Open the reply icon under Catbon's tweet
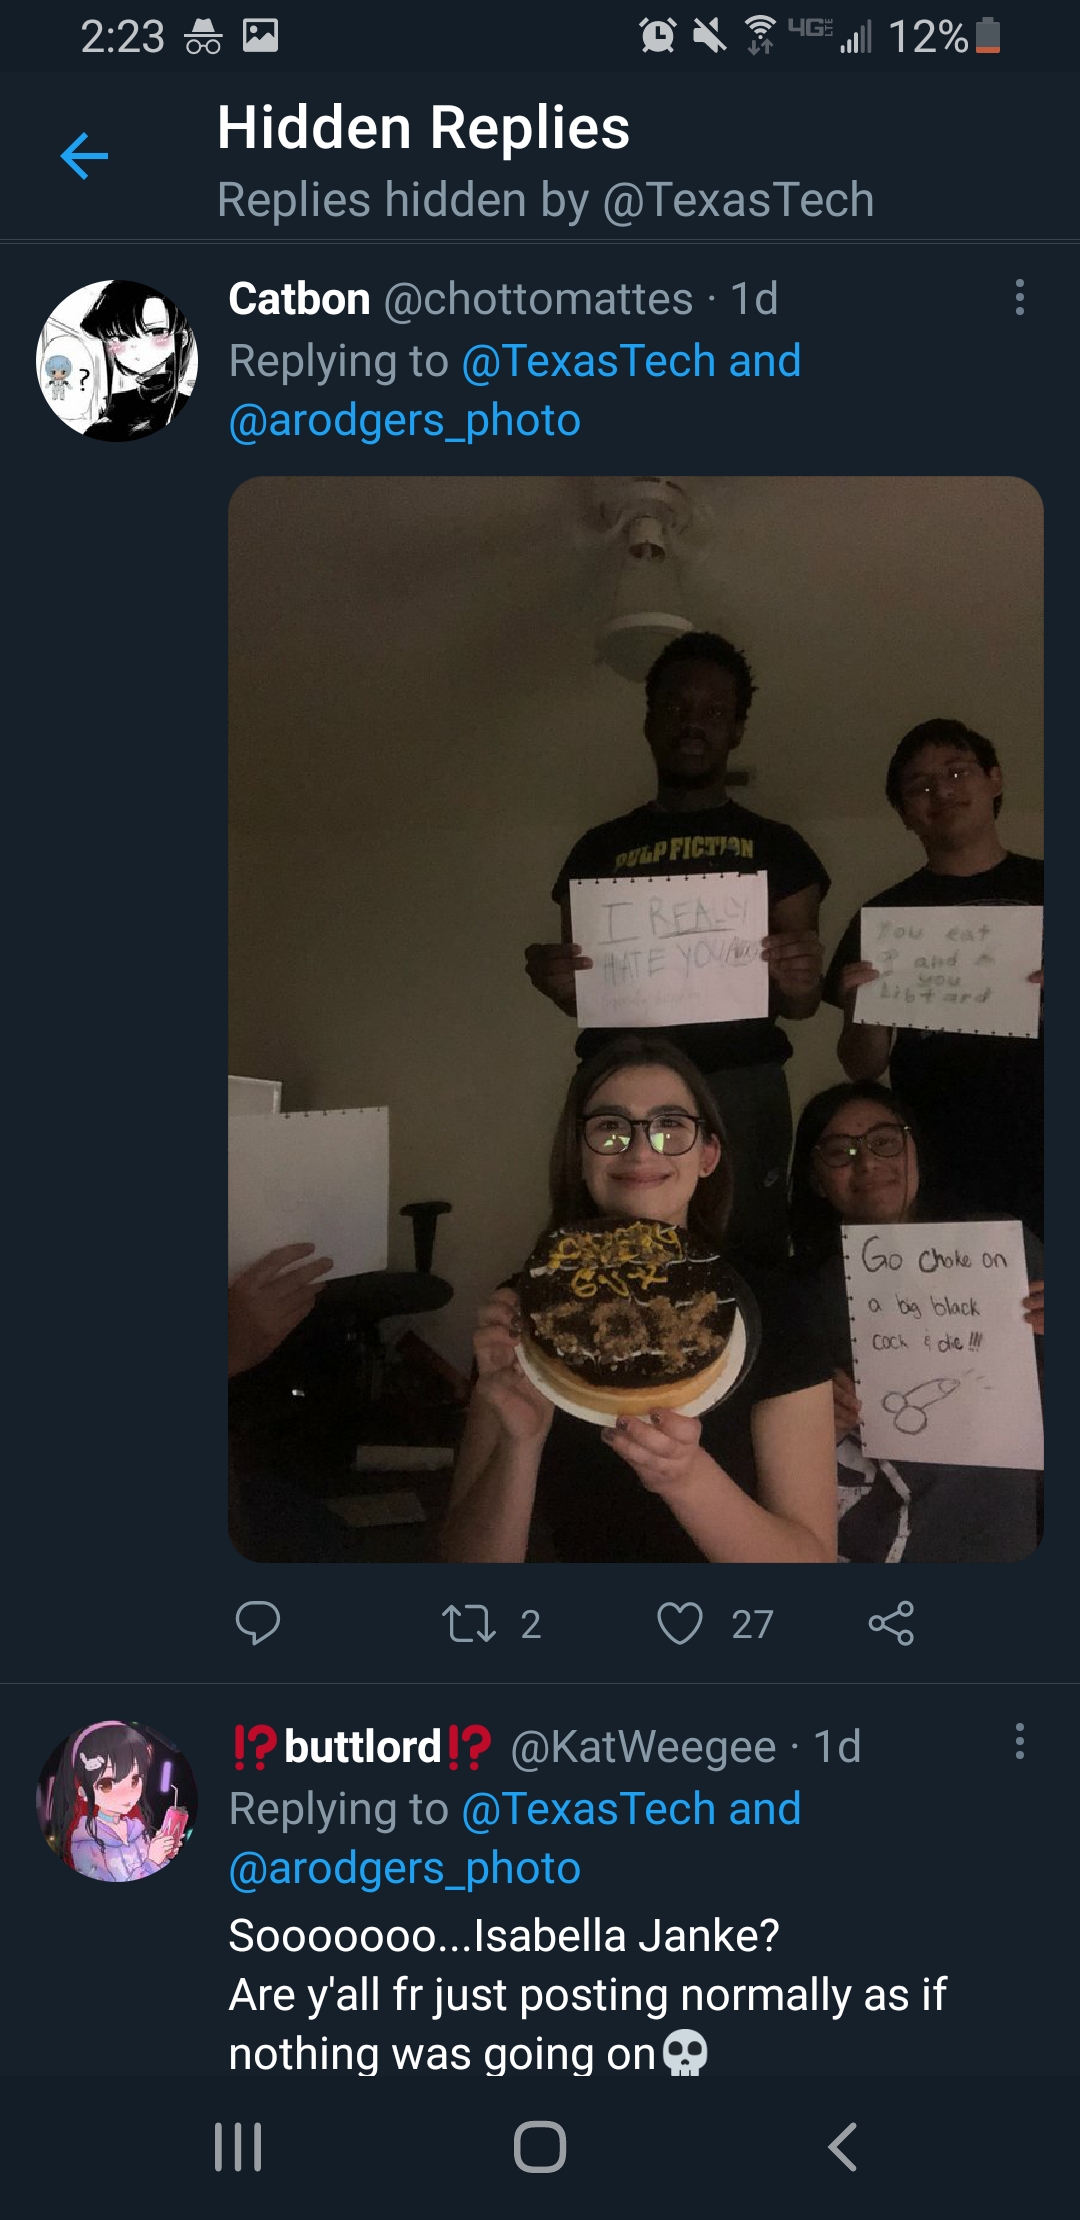The width and height of the screenshot is (1080, 2220). pyautogui.click(x=257, y=1623)
